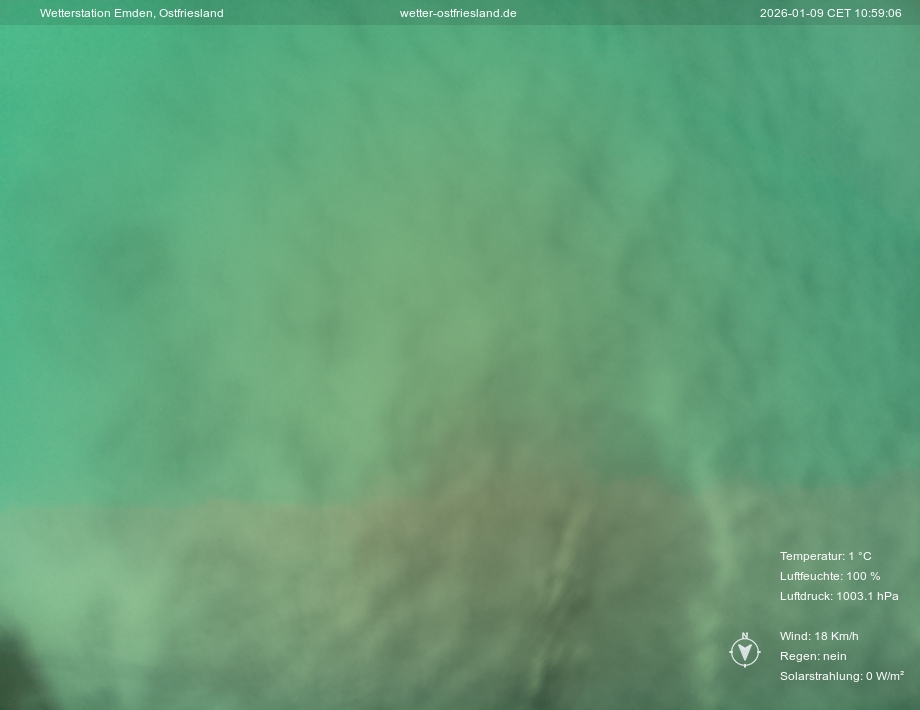Select the 18 Km/h wind speed value
This screenshot has height=710, width=920.
[x=837, y=636]
